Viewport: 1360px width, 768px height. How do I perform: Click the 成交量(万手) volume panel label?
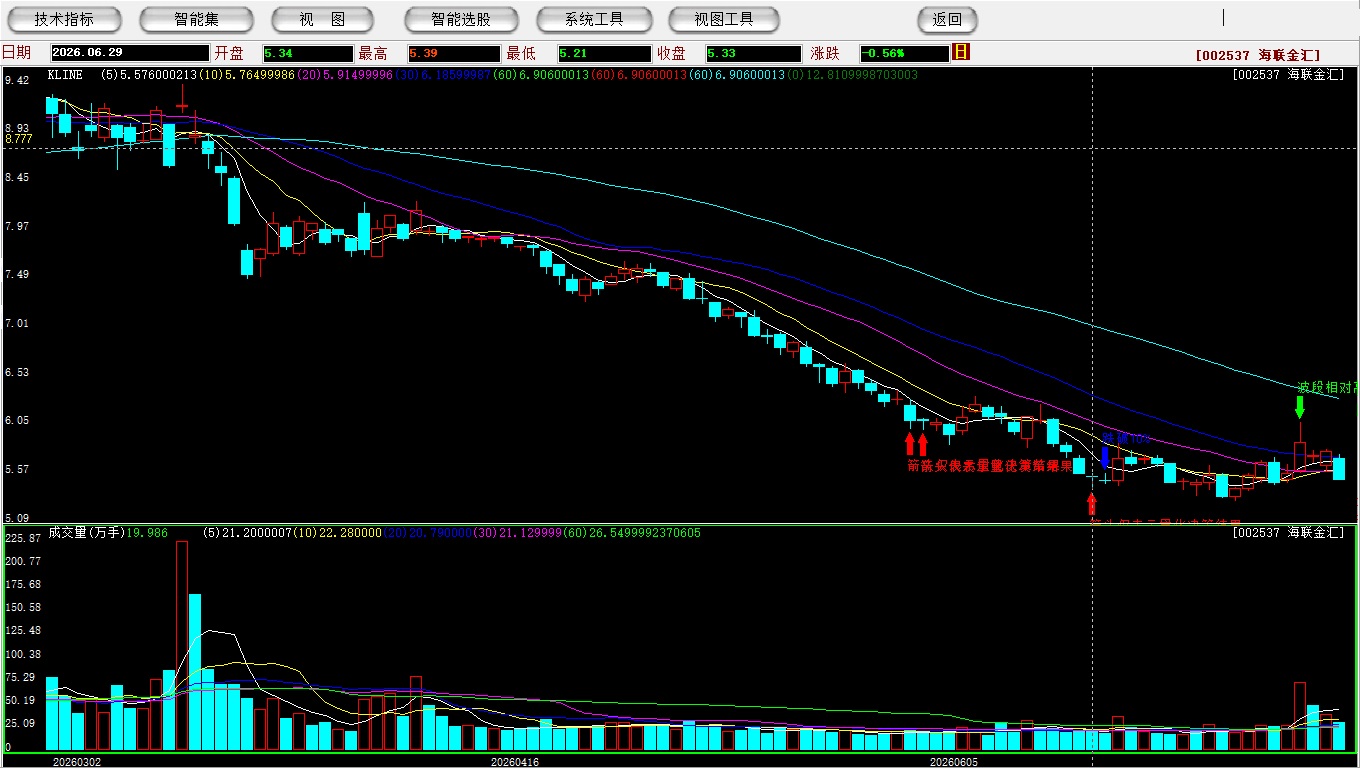[x=86, y=533]
